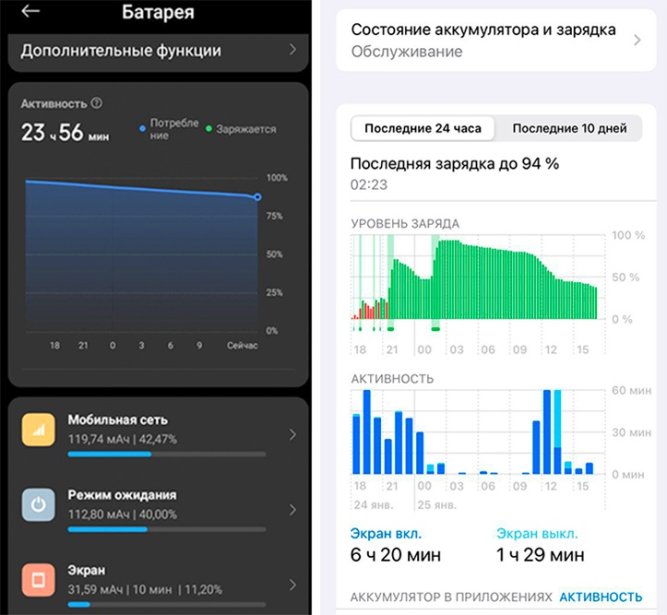Switch to Последние 24 часа tab

(x=423, y=128)
